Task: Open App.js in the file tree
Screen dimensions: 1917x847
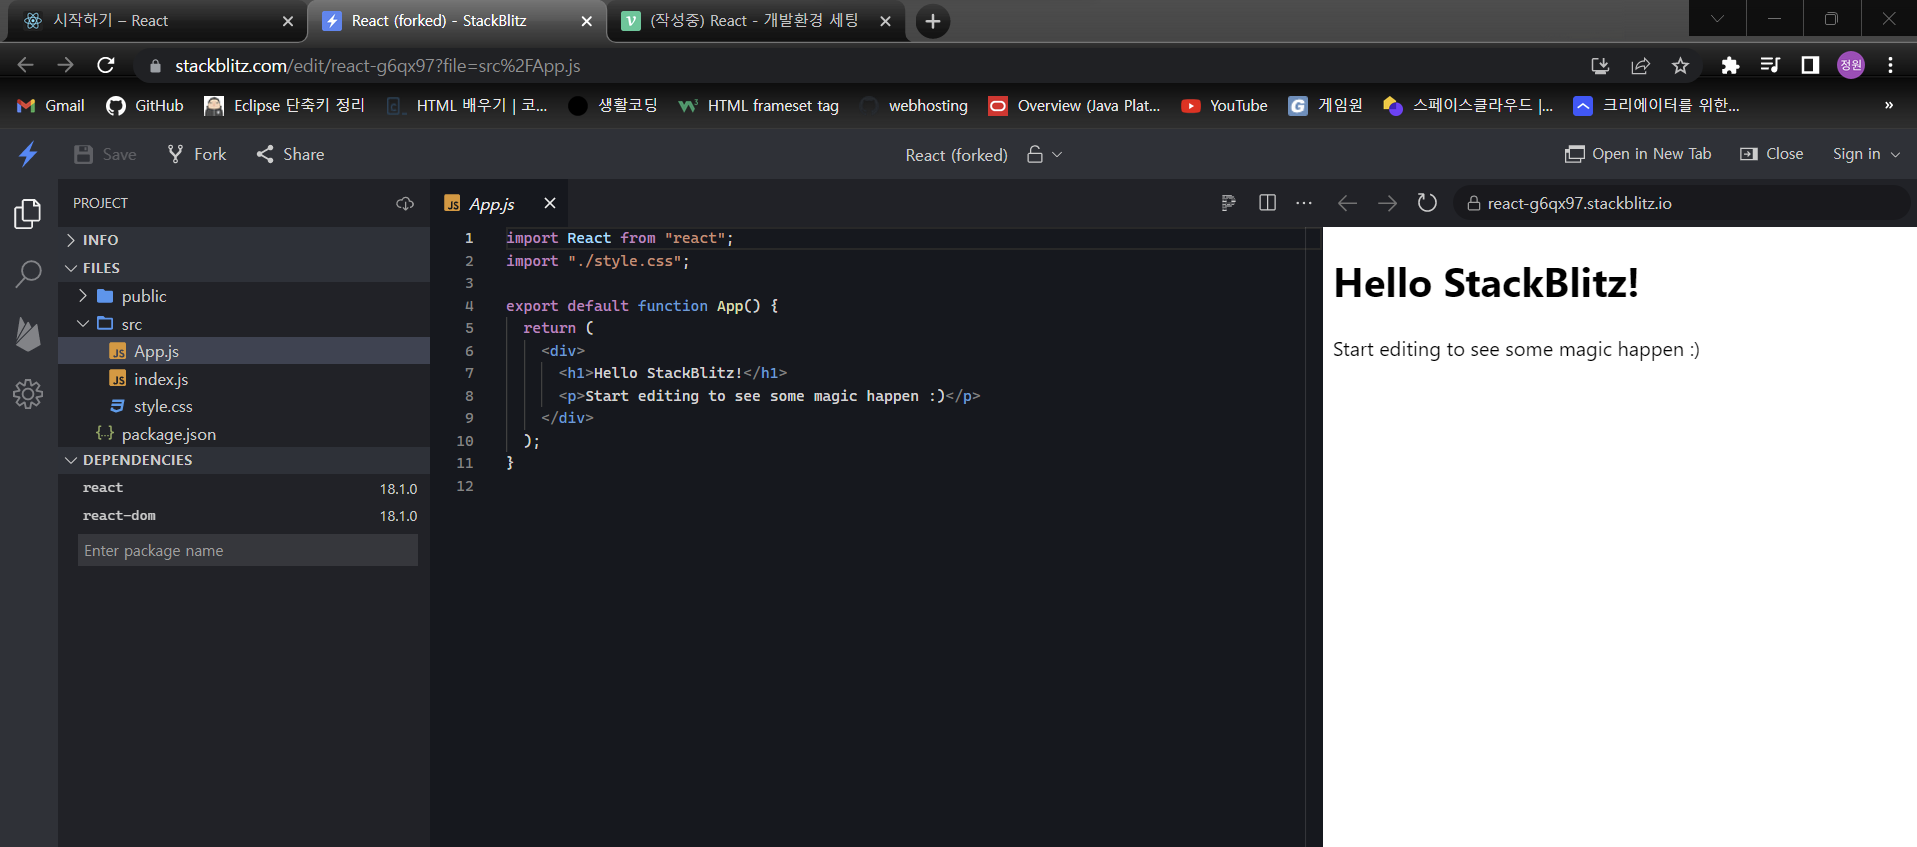Action: (244, 351)
